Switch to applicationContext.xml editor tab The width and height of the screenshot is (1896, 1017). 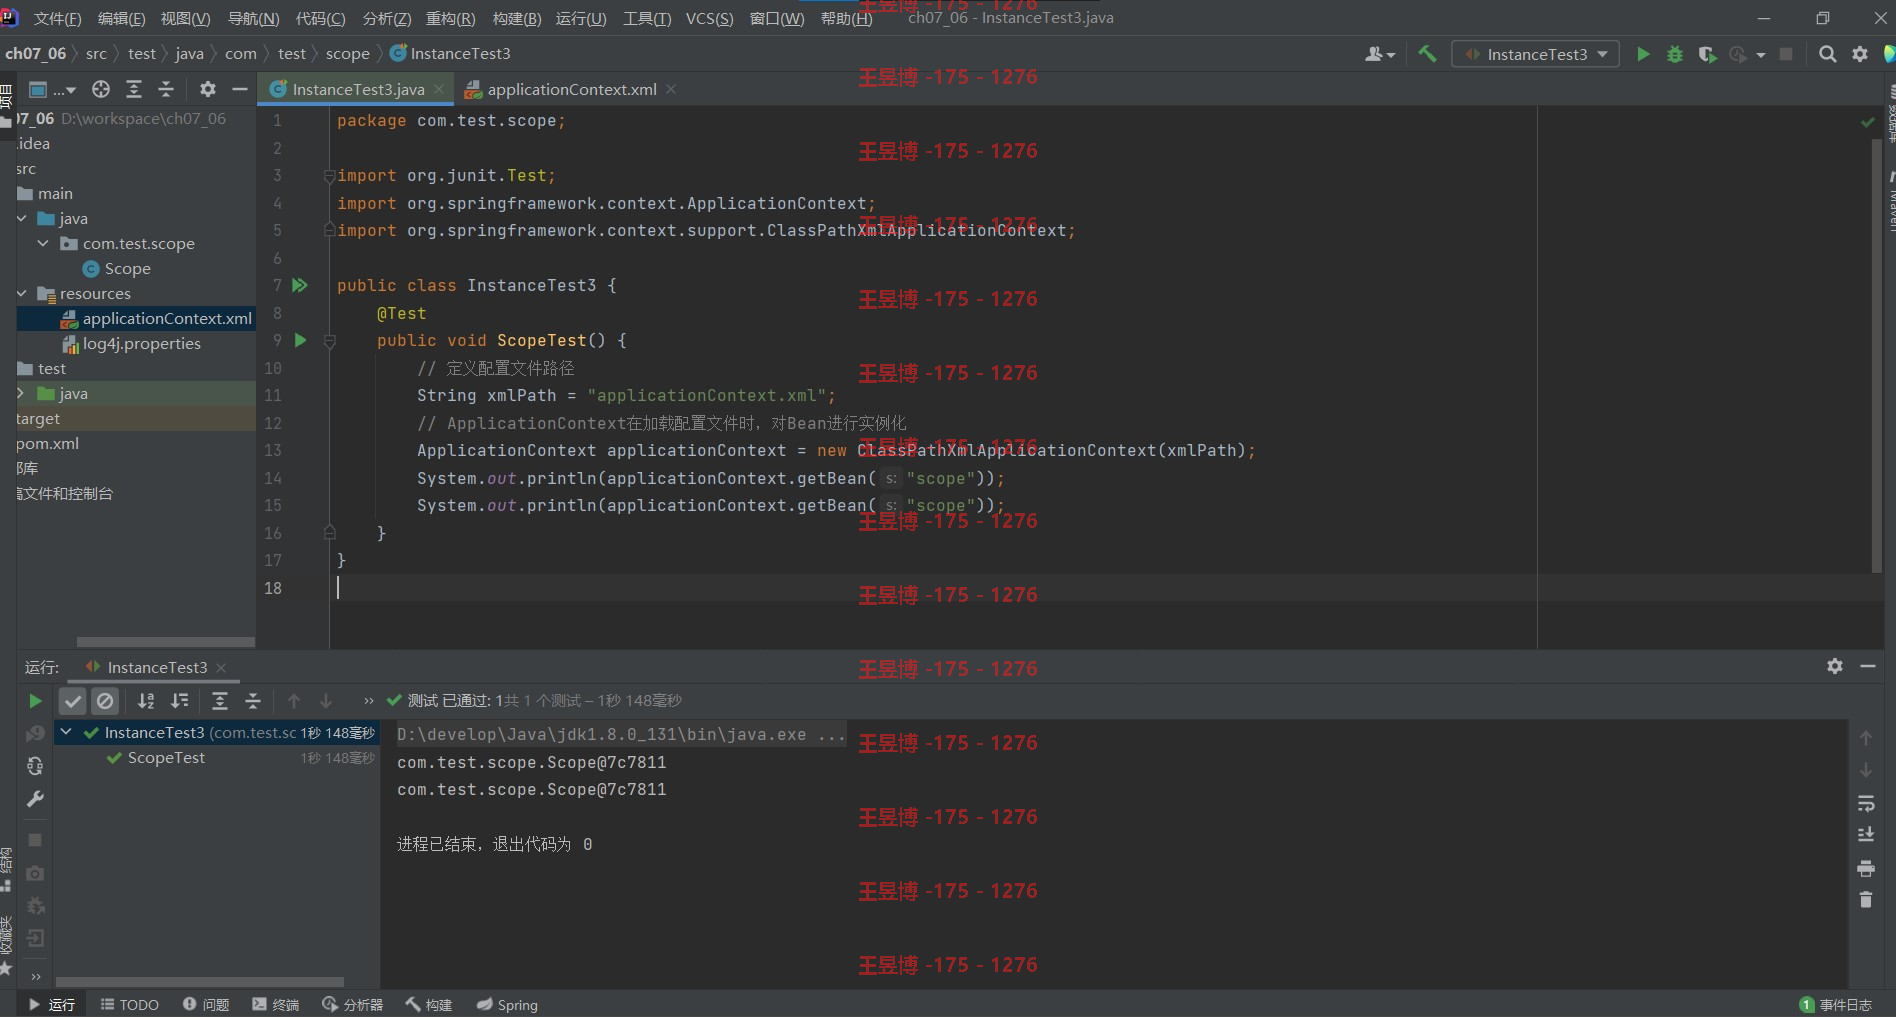click(571, 89)
